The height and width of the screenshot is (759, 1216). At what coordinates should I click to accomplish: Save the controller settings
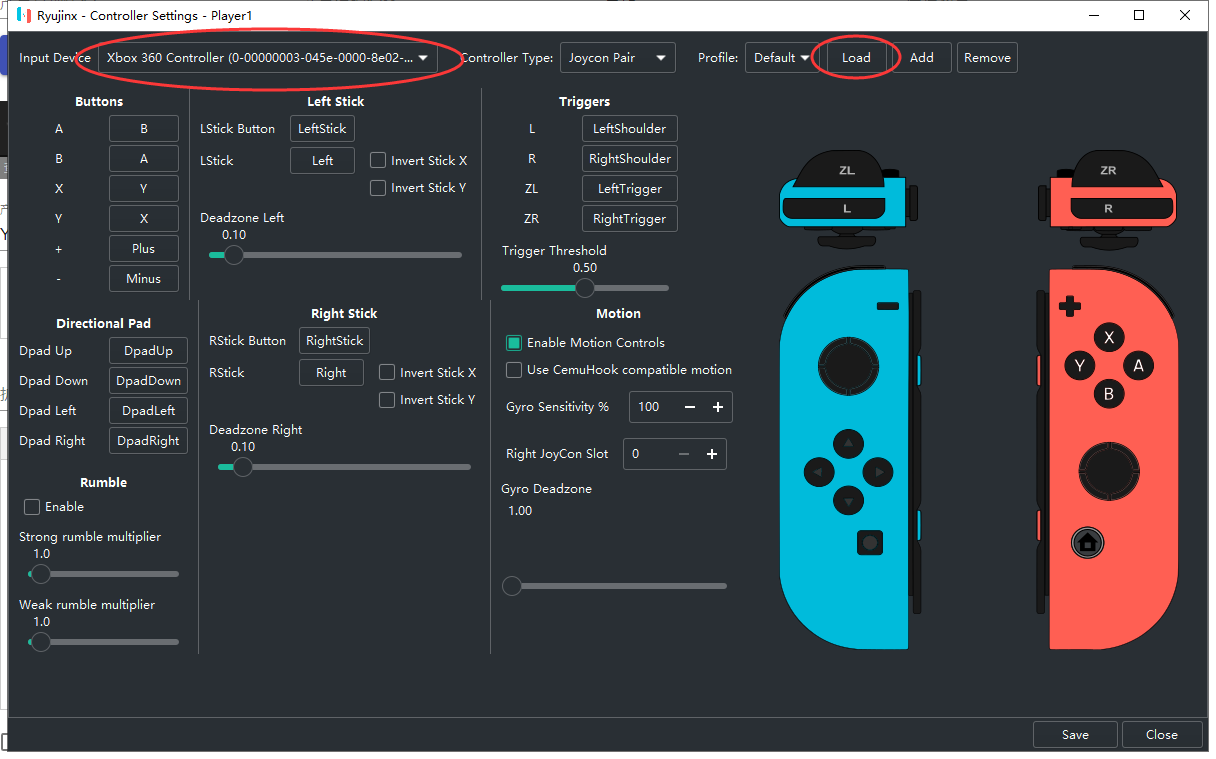click(1075, 735)
